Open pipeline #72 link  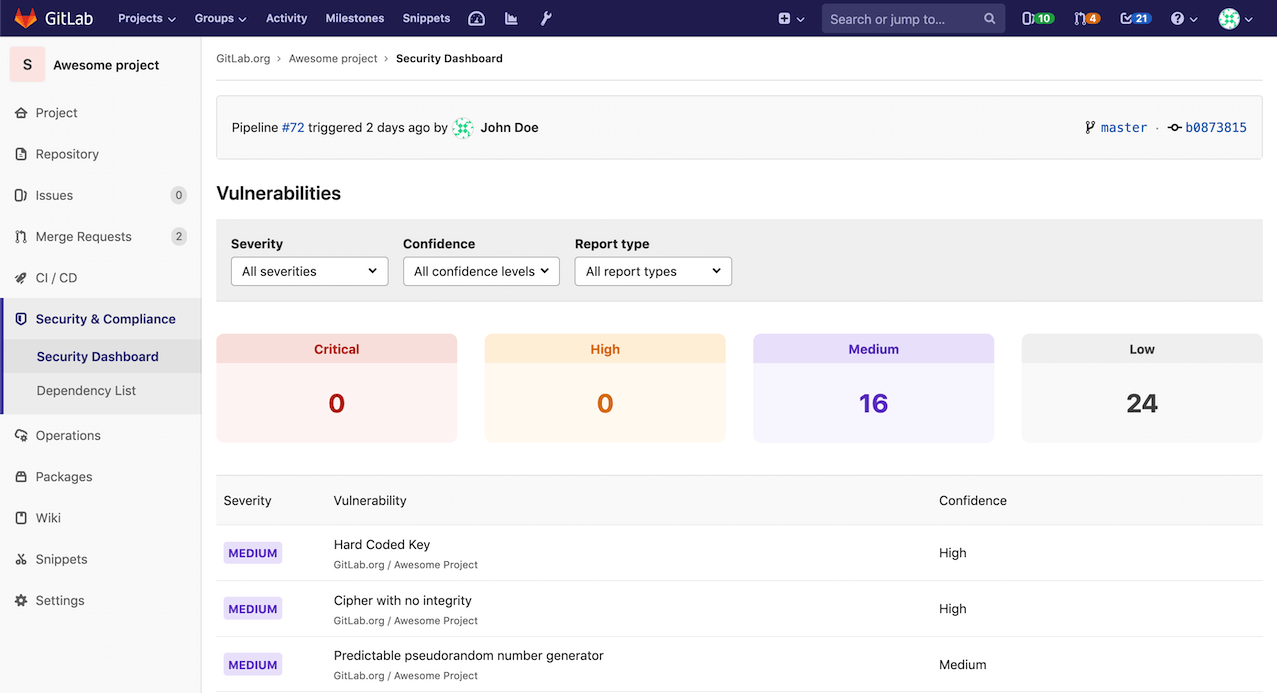293,127
